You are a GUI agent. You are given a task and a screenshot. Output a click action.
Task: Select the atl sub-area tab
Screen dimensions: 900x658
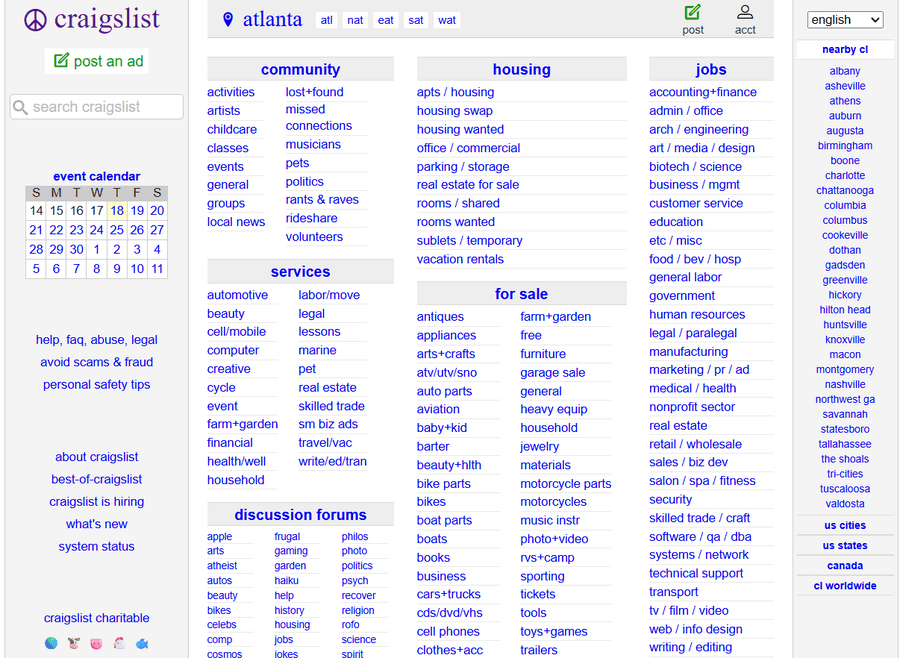[327, 20]
